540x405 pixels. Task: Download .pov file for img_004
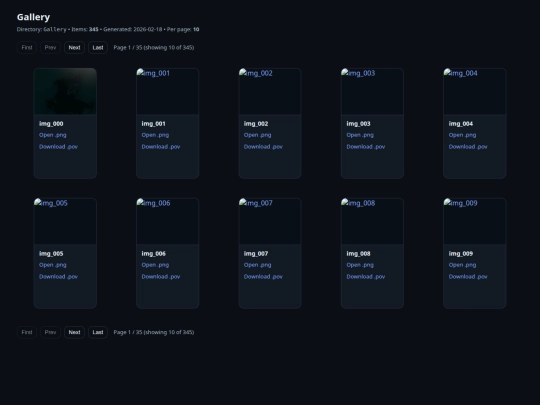click(468, 147)
